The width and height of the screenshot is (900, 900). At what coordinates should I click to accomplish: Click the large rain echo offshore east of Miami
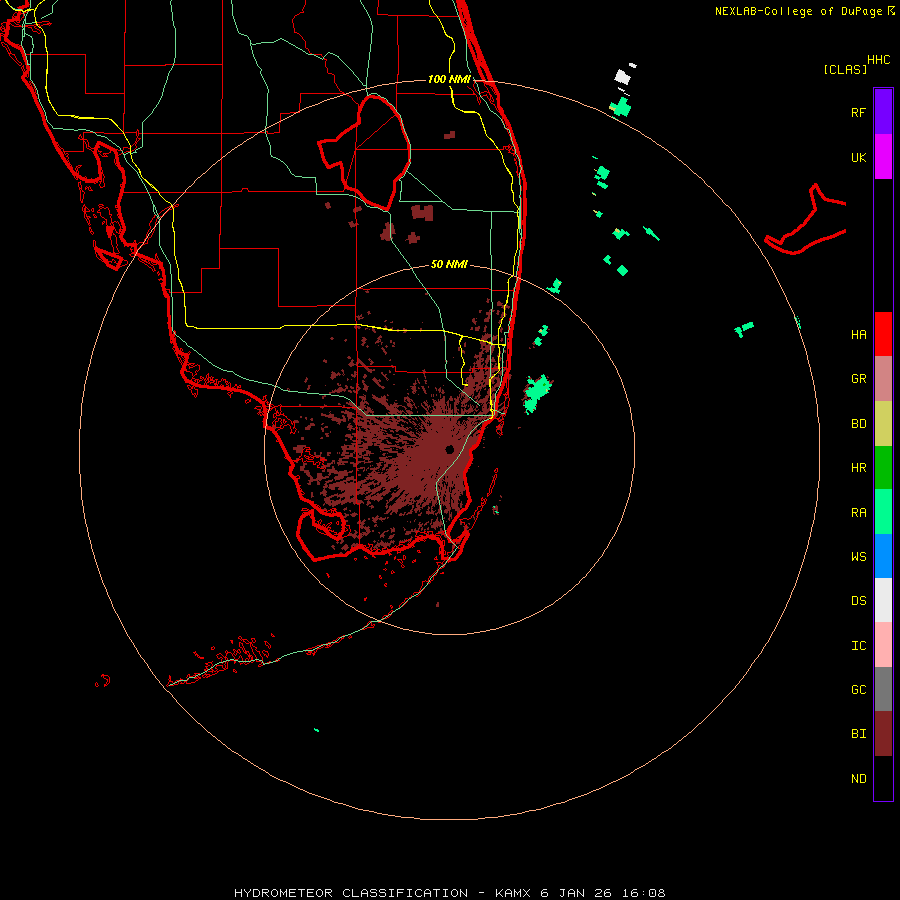(x=537, y=393)
